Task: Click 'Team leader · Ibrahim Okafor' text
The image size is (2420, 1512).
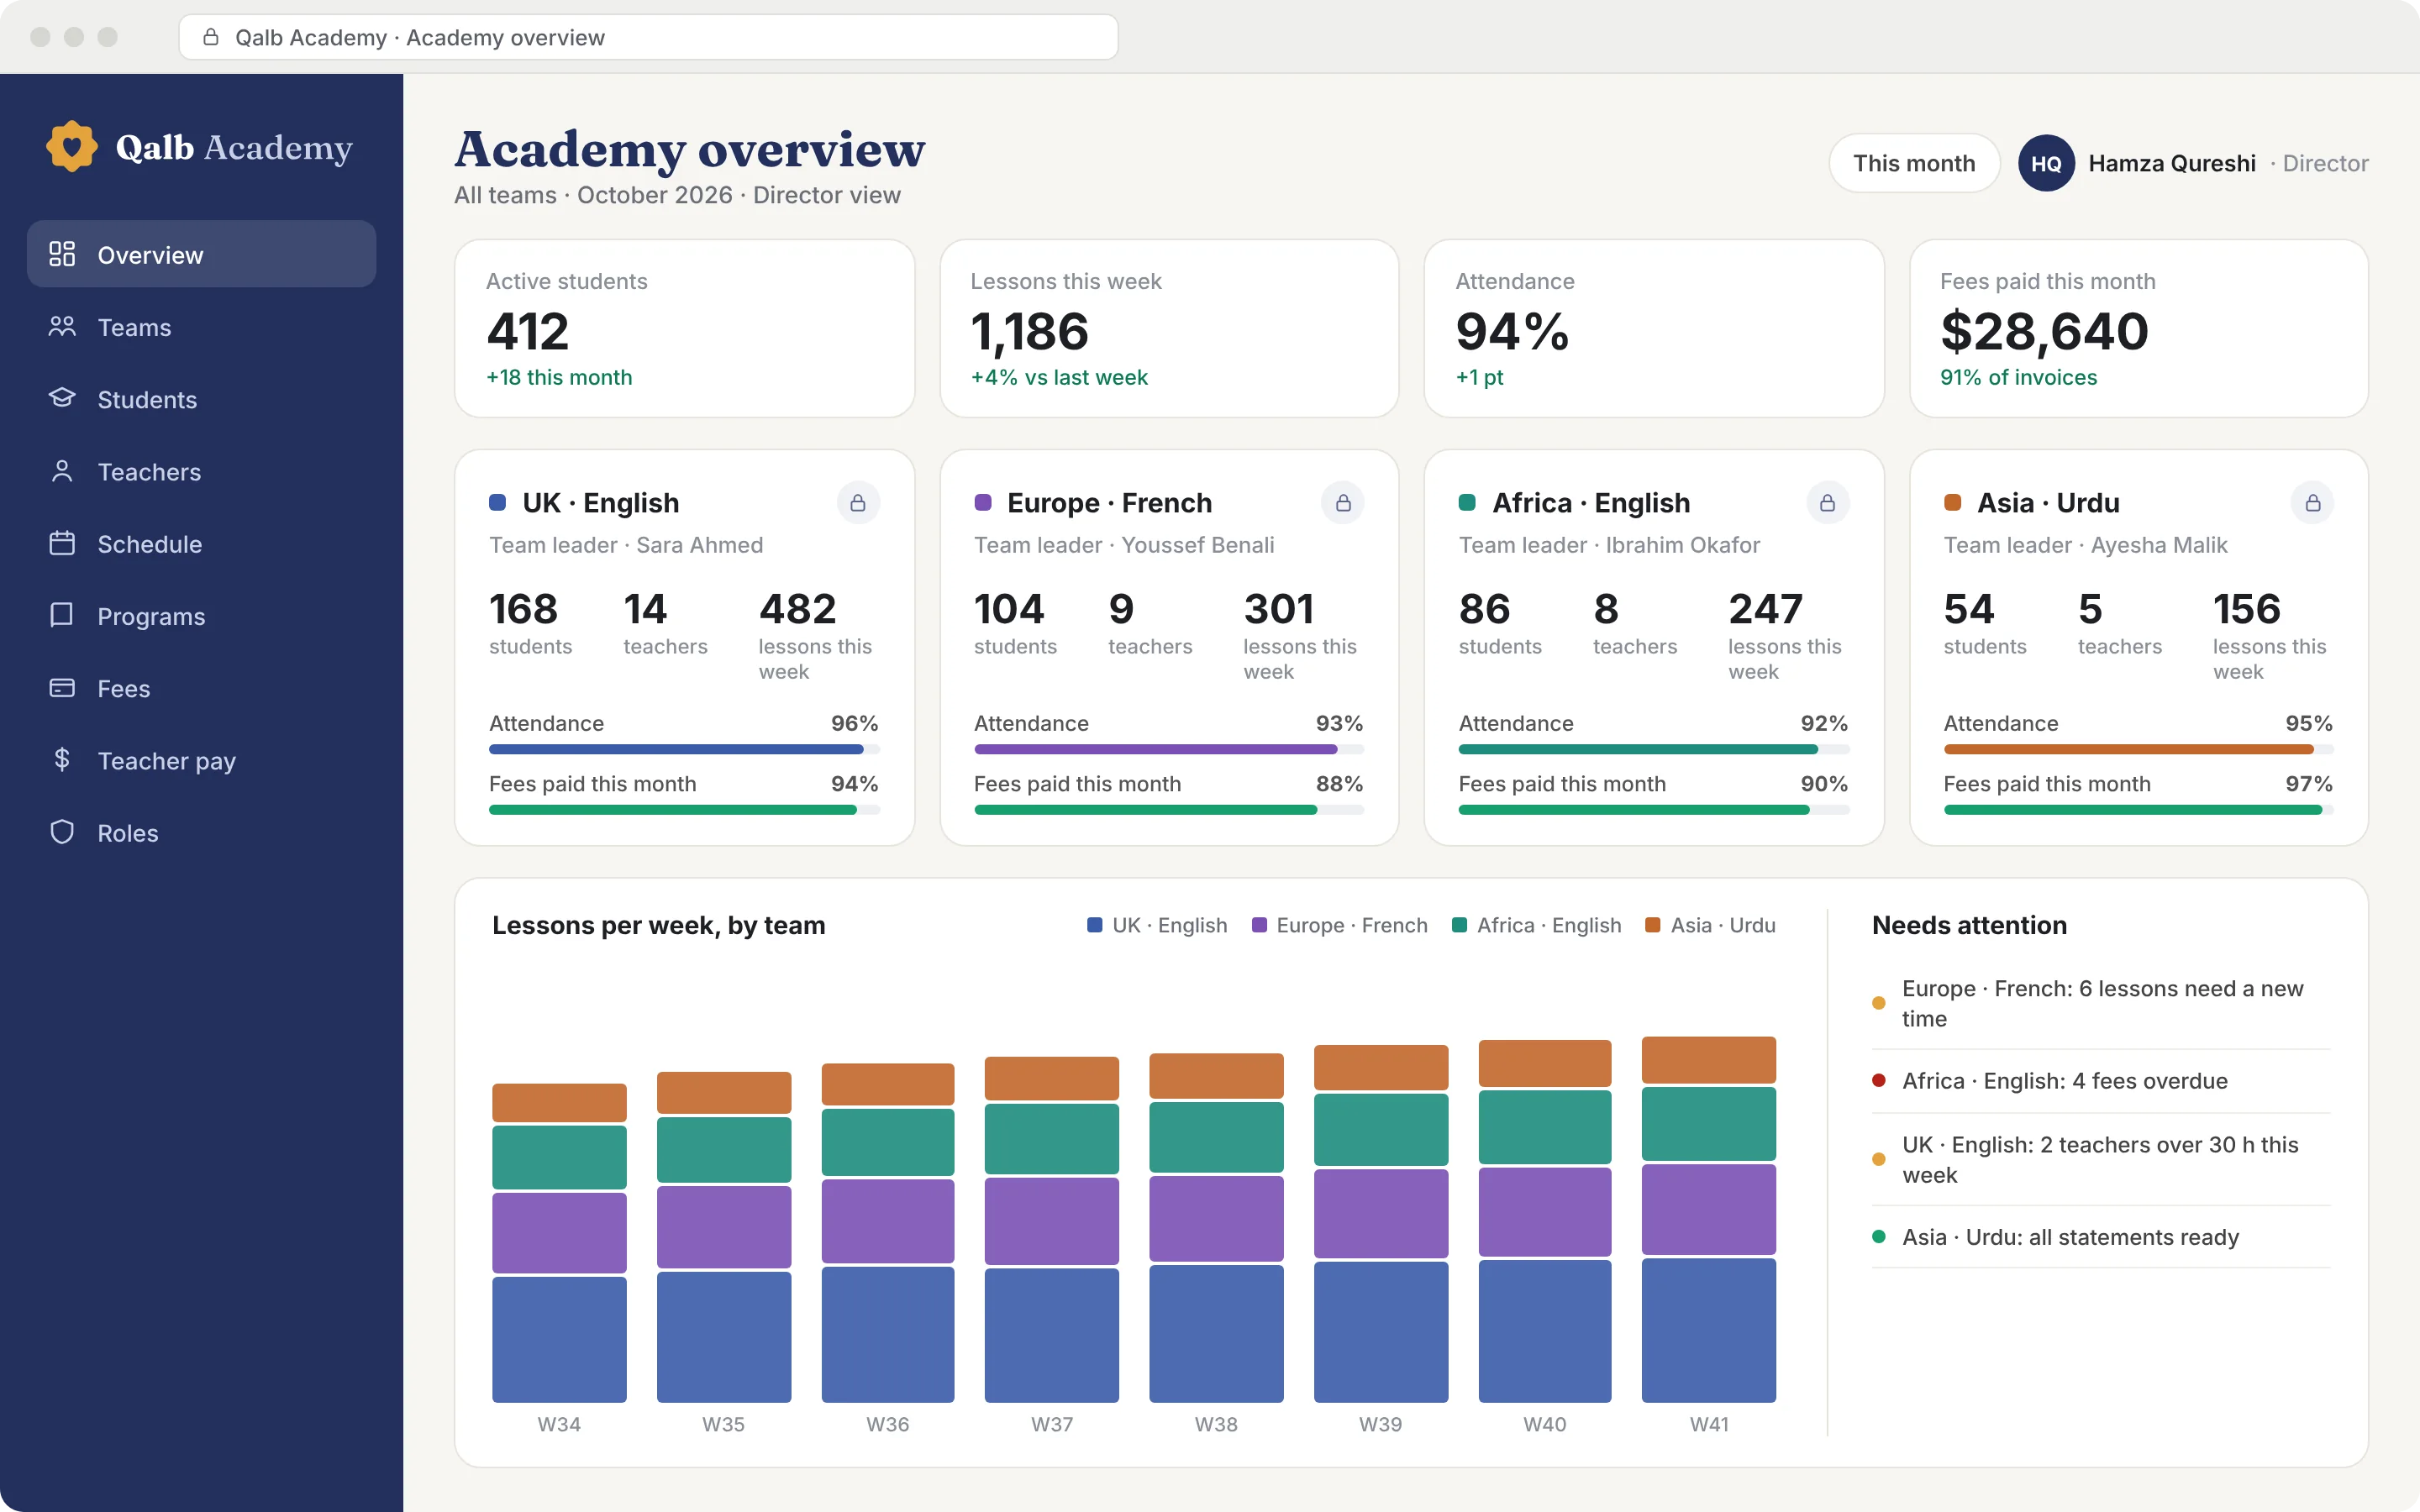Action: pyautogui.click(x=1609, y=545)
